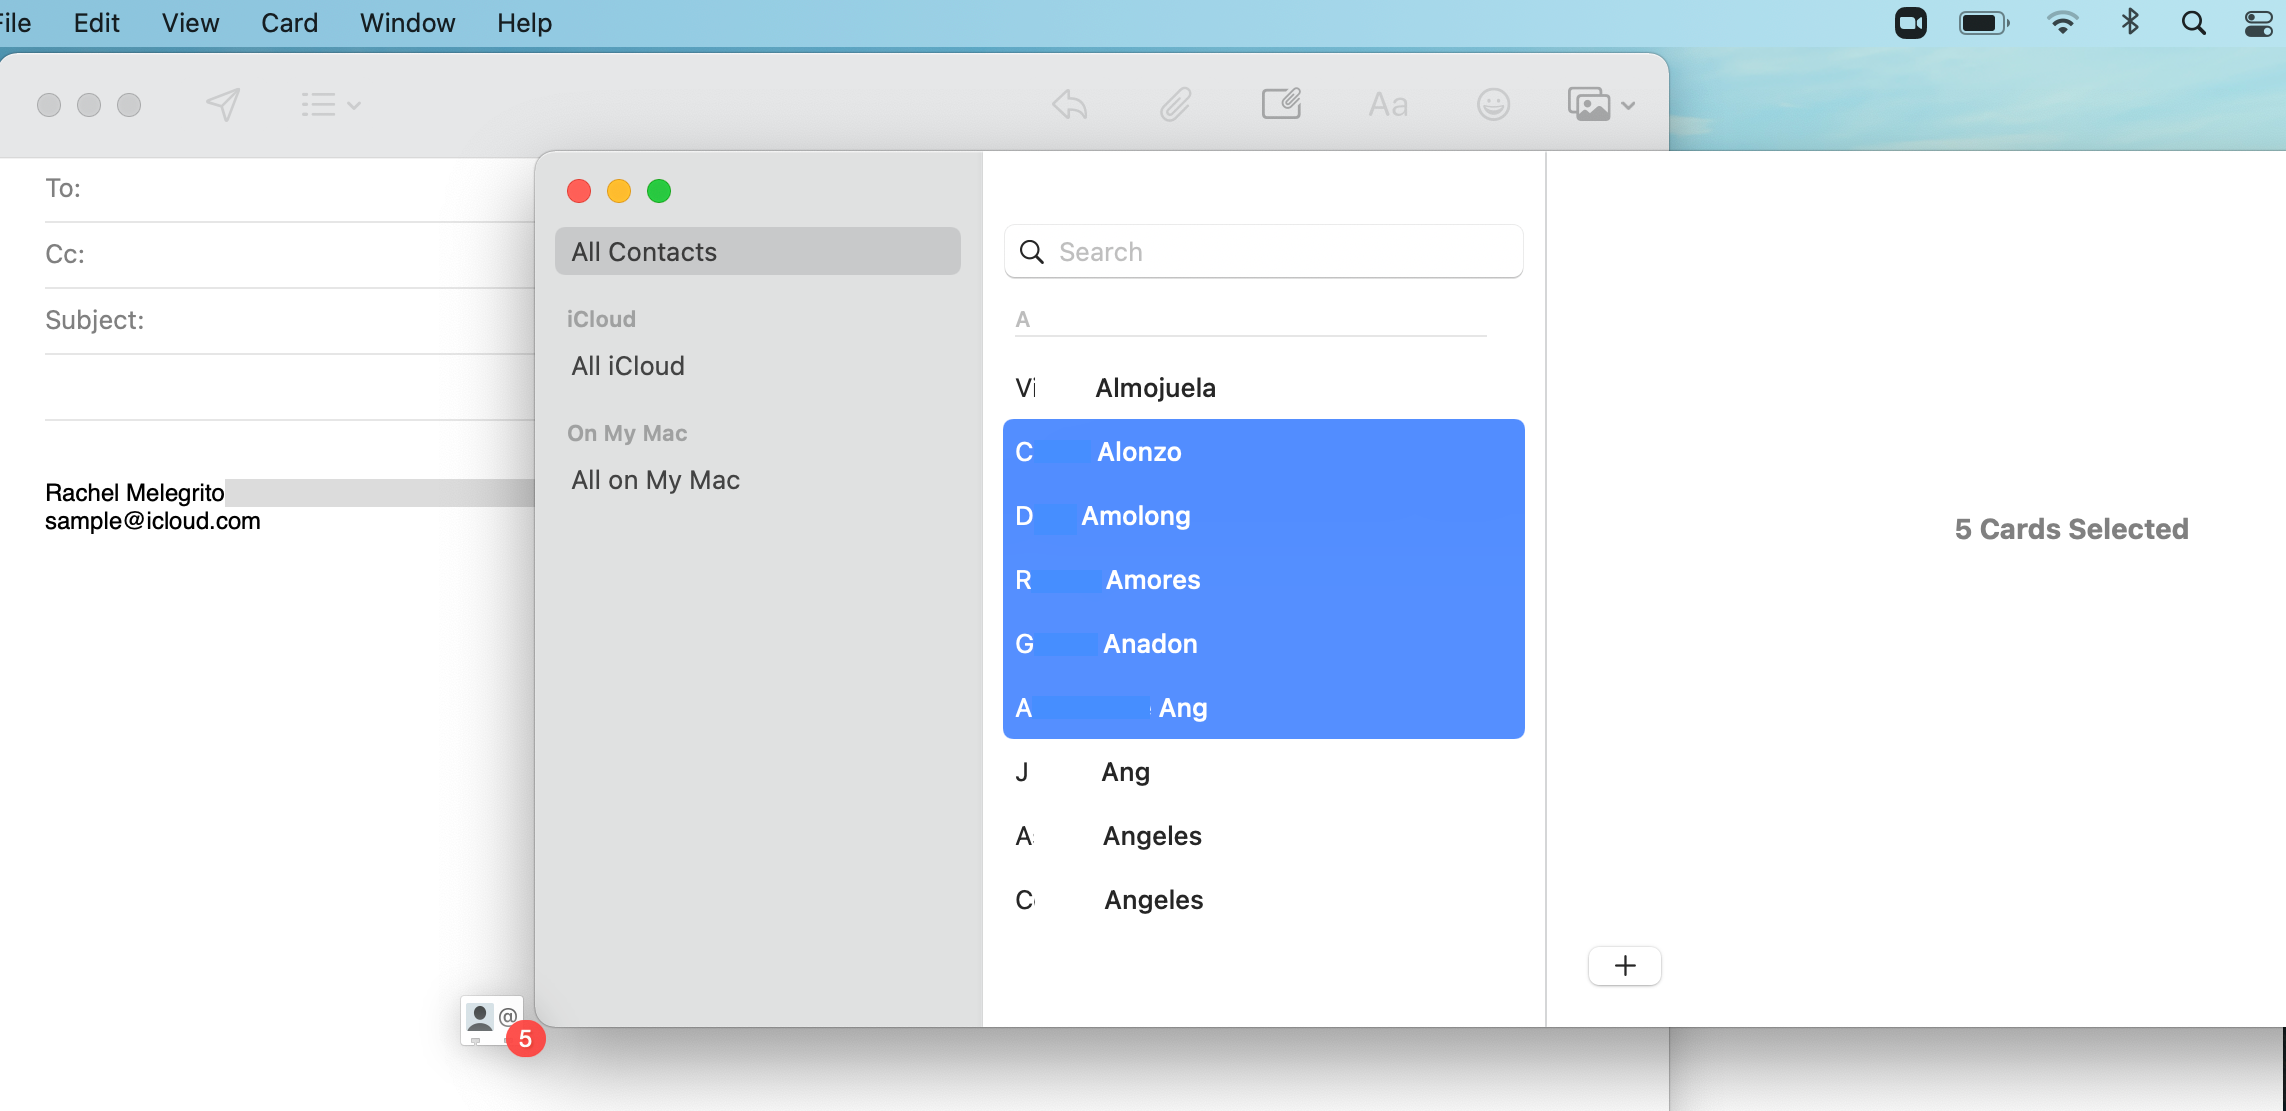2286x1111 pixels.
Task: Click the To: recipient field
Action: pos(300,188)
